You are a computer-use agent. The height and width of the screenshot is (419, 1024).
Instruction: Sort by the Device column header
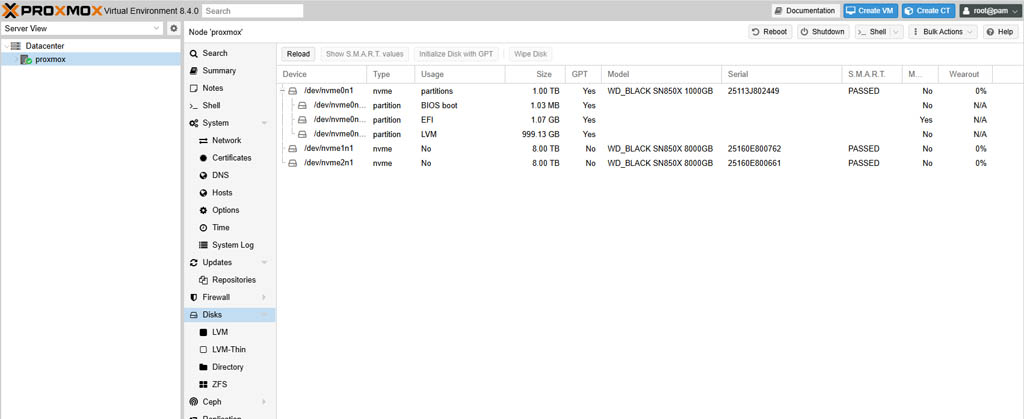tap(322, 74)
